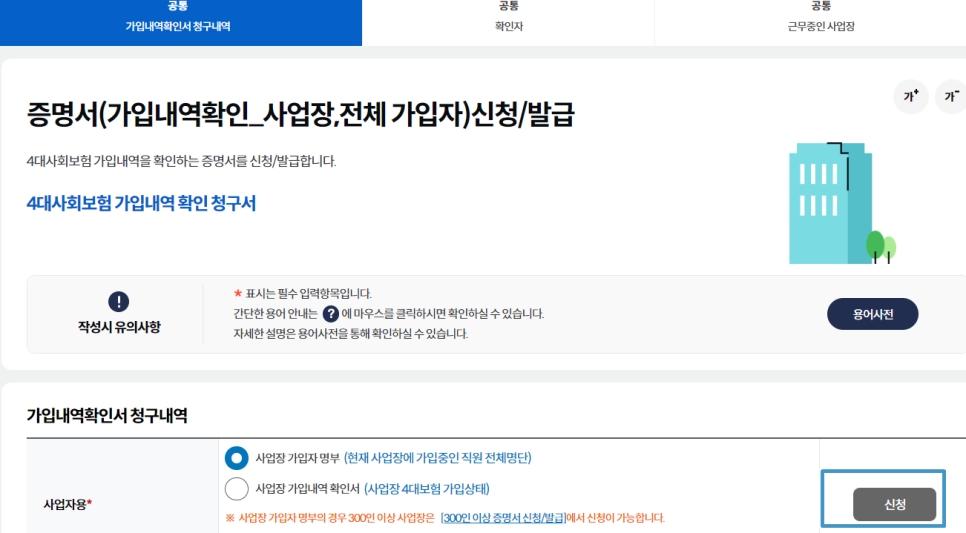The height and width of the screenshot is (533, 966).
Task: Click the question mark help icon
Action: coord(331,314)
